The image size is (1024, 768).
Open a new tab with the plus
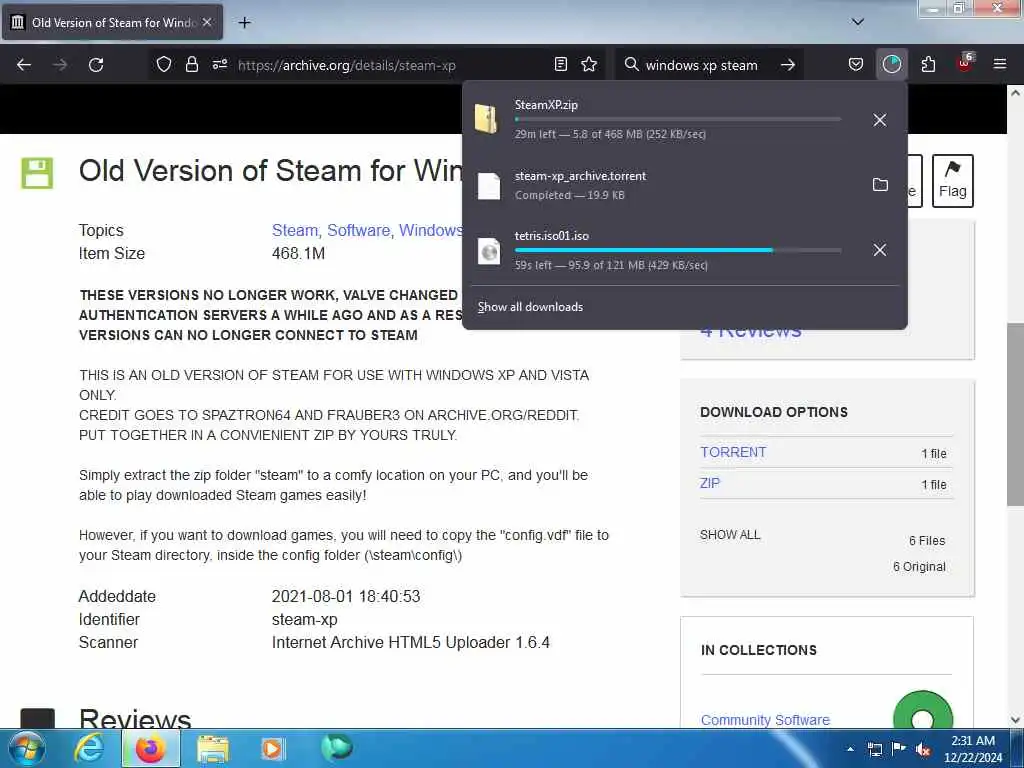(x=244, y=23)
